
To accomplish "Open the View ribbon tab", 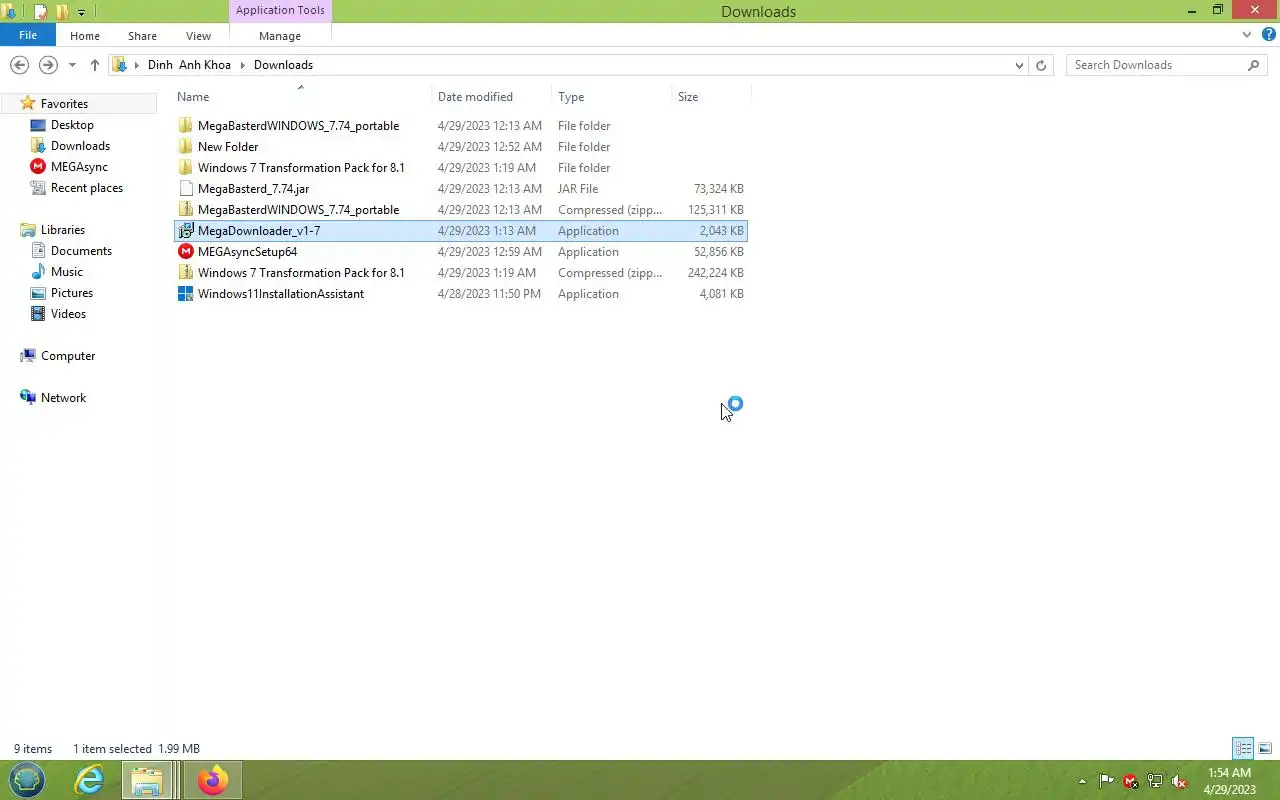I will (198, 35).
